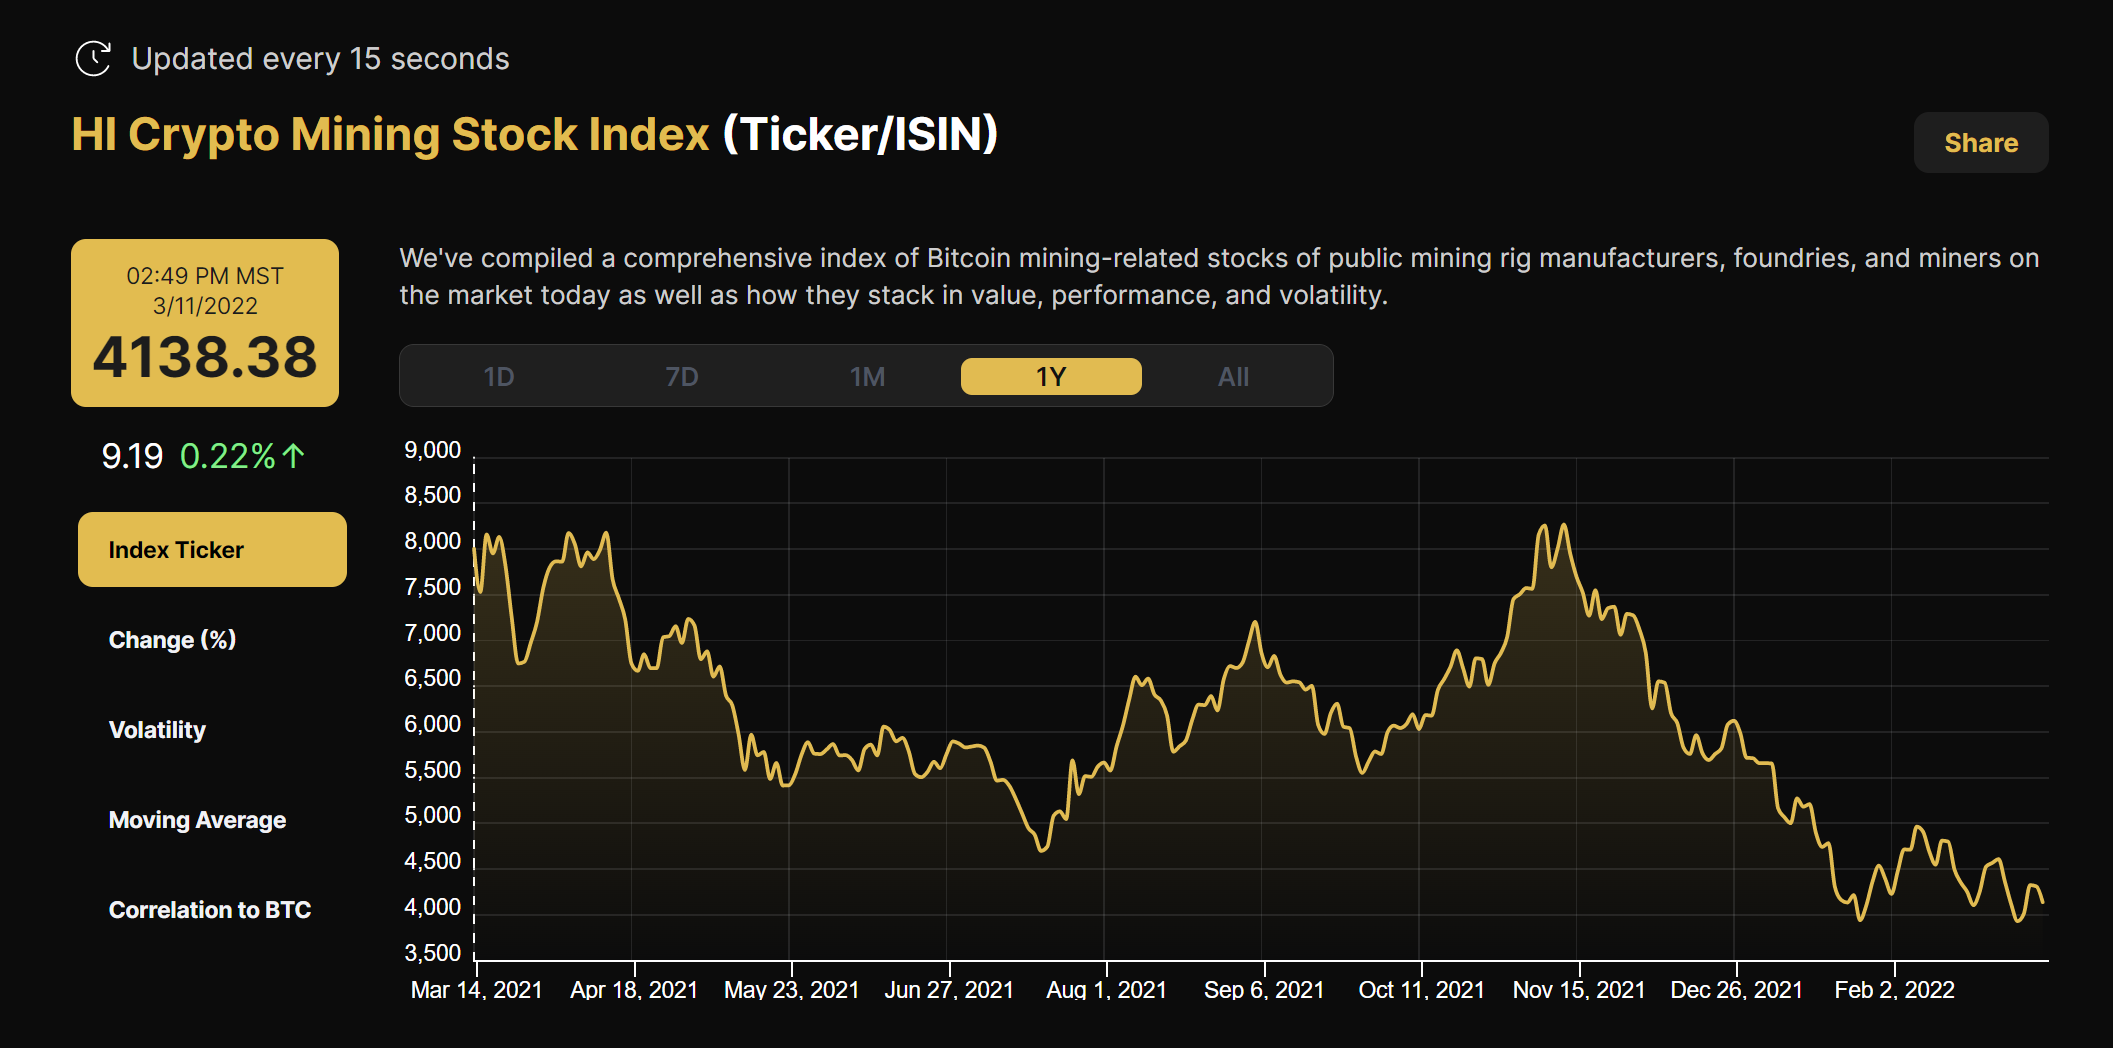
Task: Click the yellow Index Ticker panel icon area
Action: [211, 549]
